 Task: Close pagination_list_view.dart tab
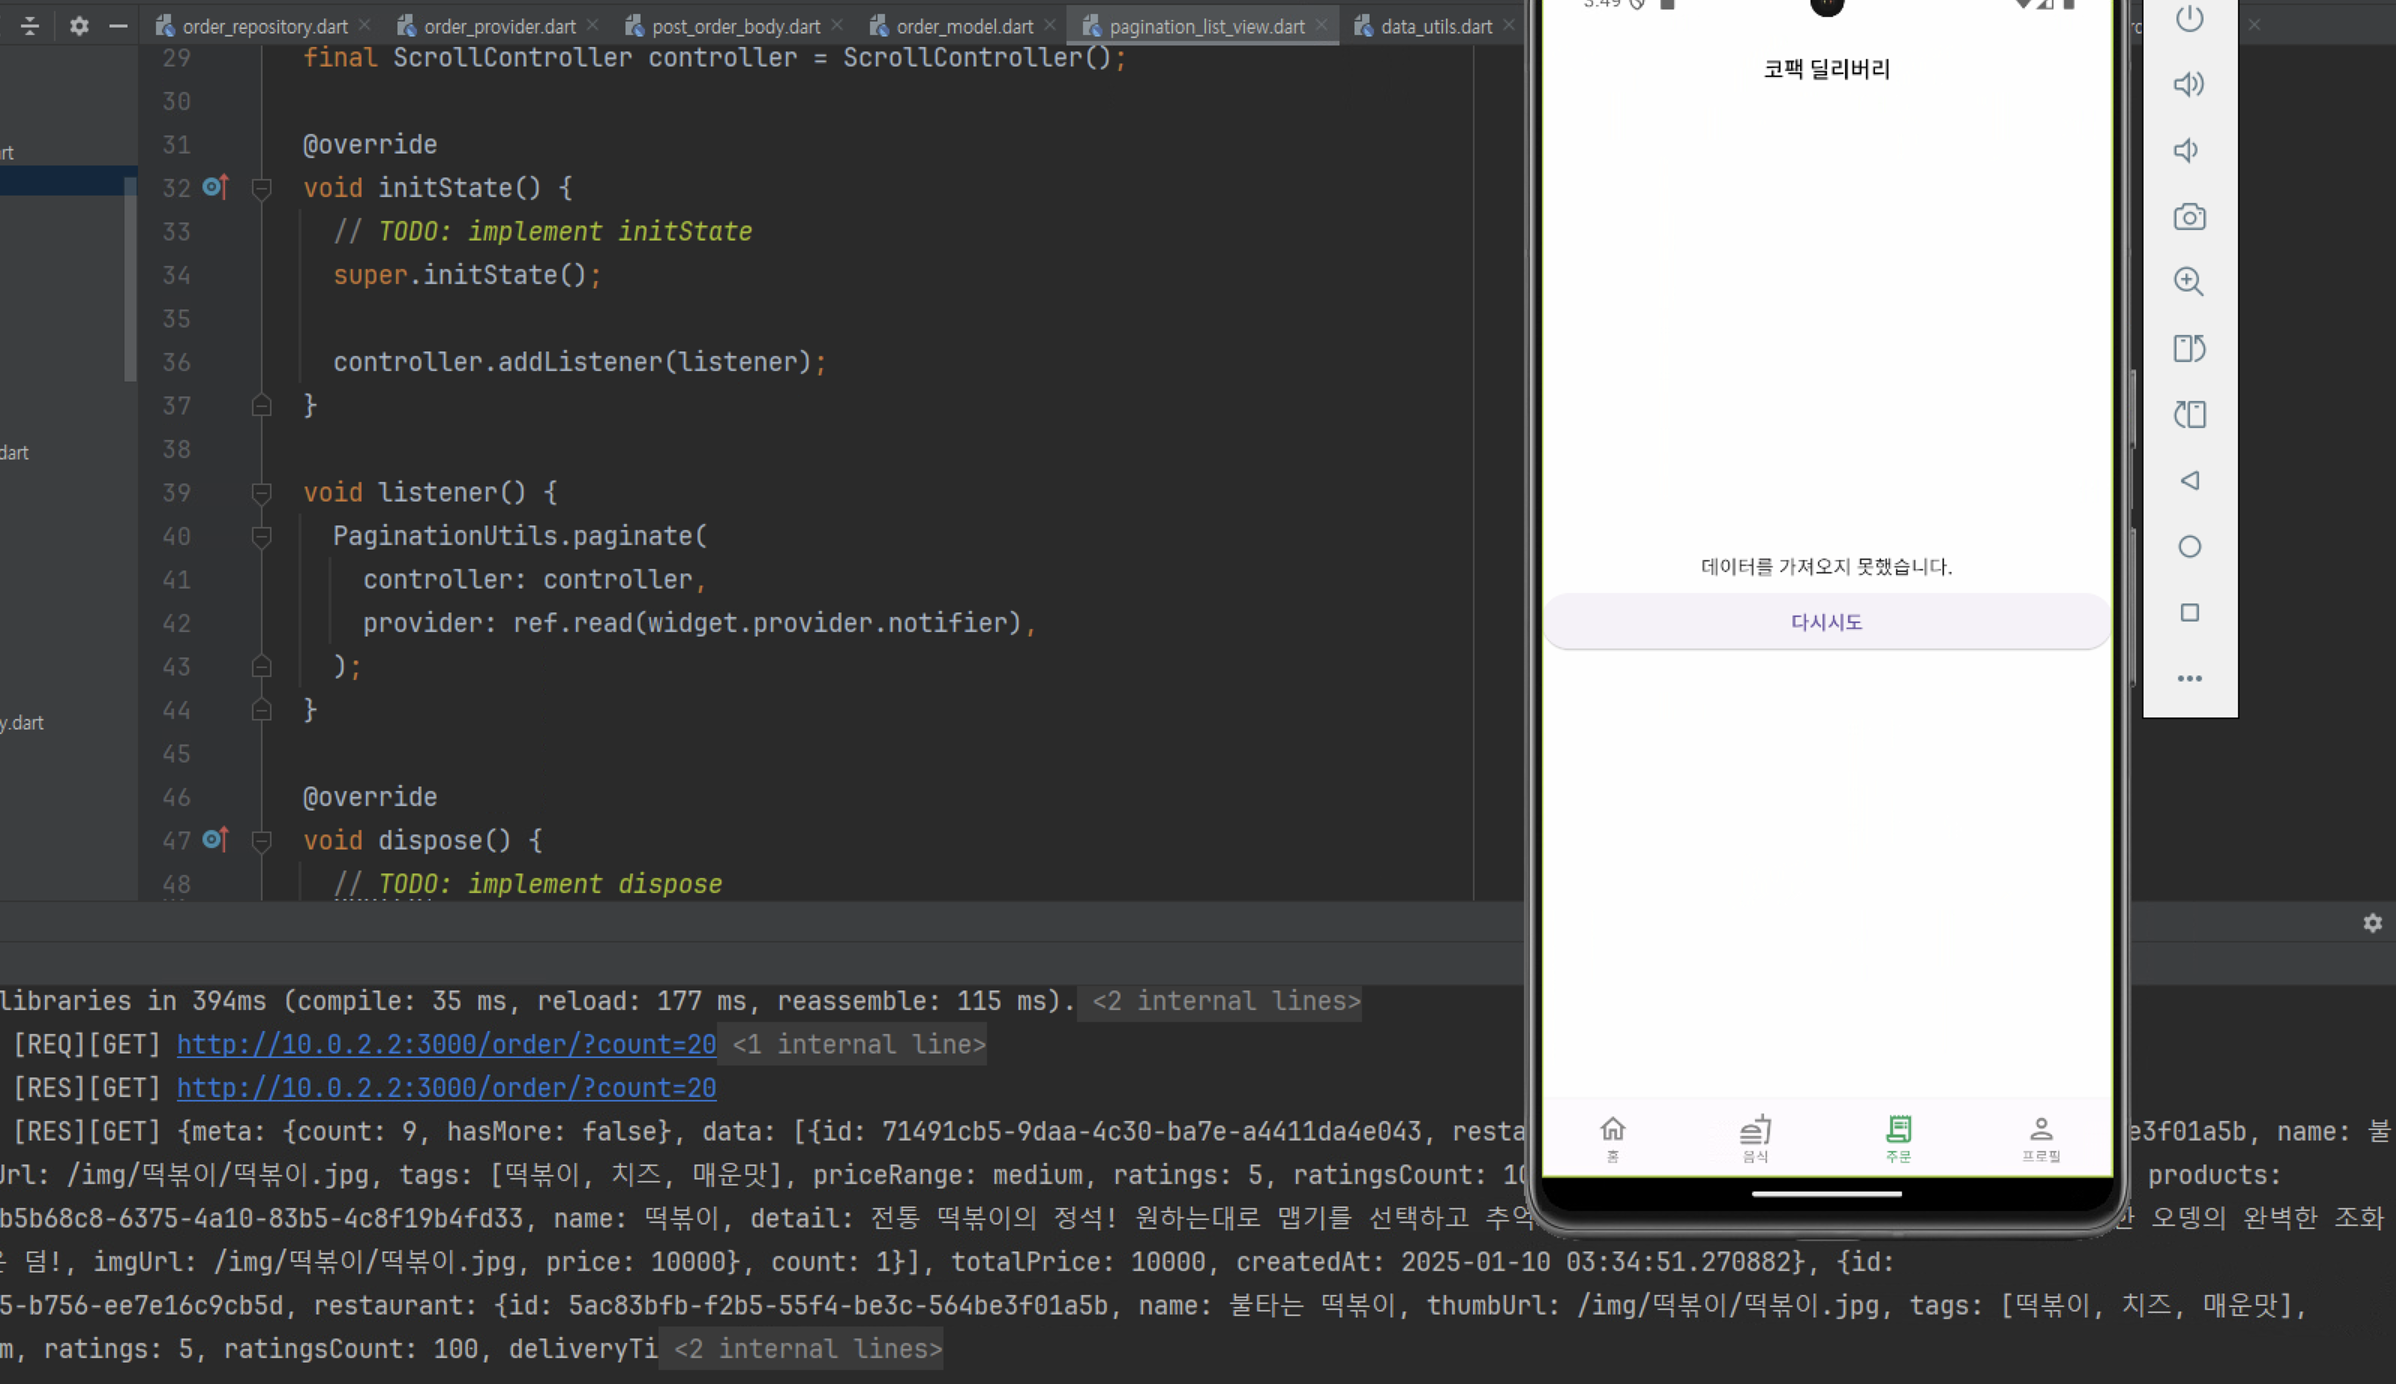point(1322,25)
